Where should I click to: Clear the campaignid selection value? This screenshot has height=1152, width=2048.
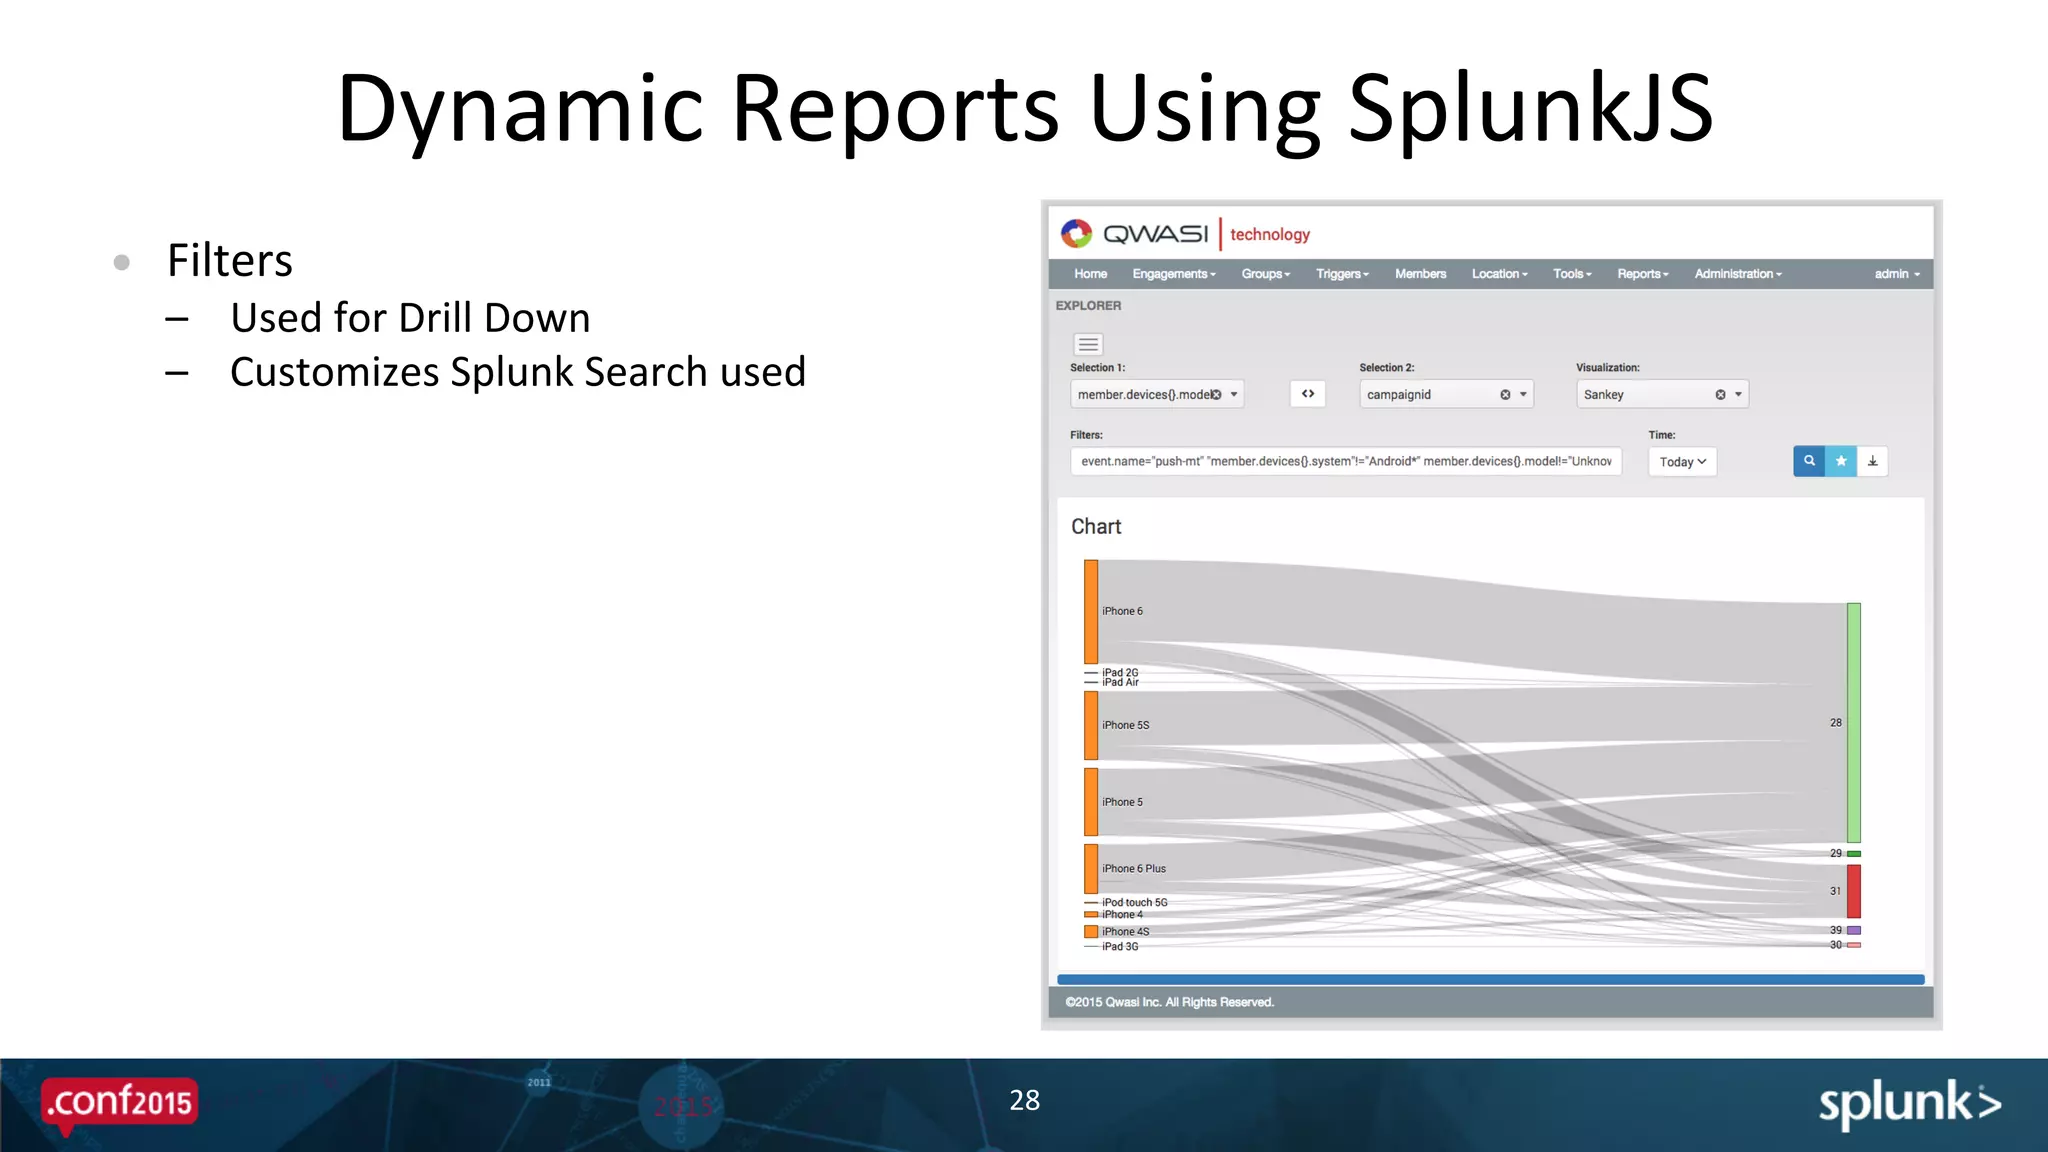click(1505, 395)
